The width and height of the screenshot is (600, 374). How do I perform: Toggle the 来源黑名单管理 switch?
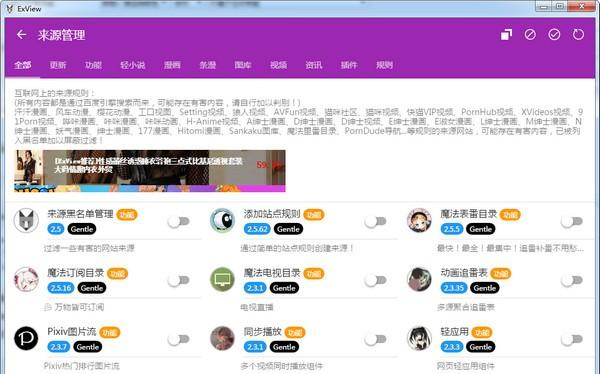tap(179, 221)
